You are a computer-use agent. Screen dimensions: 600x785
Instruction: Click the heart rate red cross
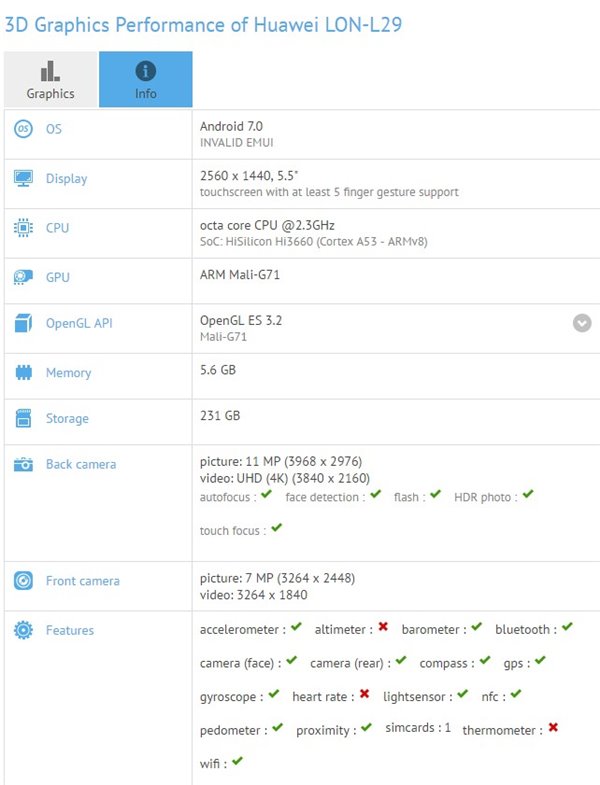pos(365,695)
